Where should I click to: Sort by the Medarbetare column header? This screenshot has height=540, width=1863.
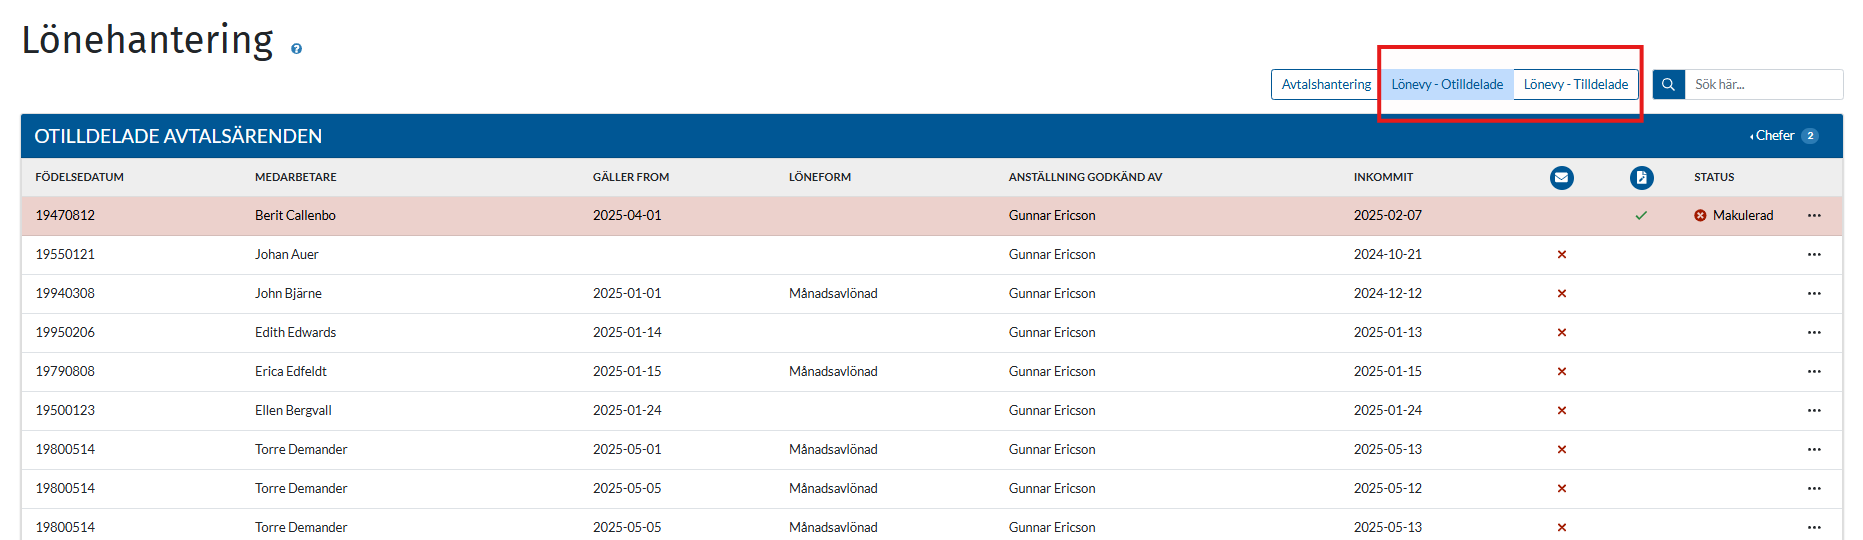[x=295, y=178]
